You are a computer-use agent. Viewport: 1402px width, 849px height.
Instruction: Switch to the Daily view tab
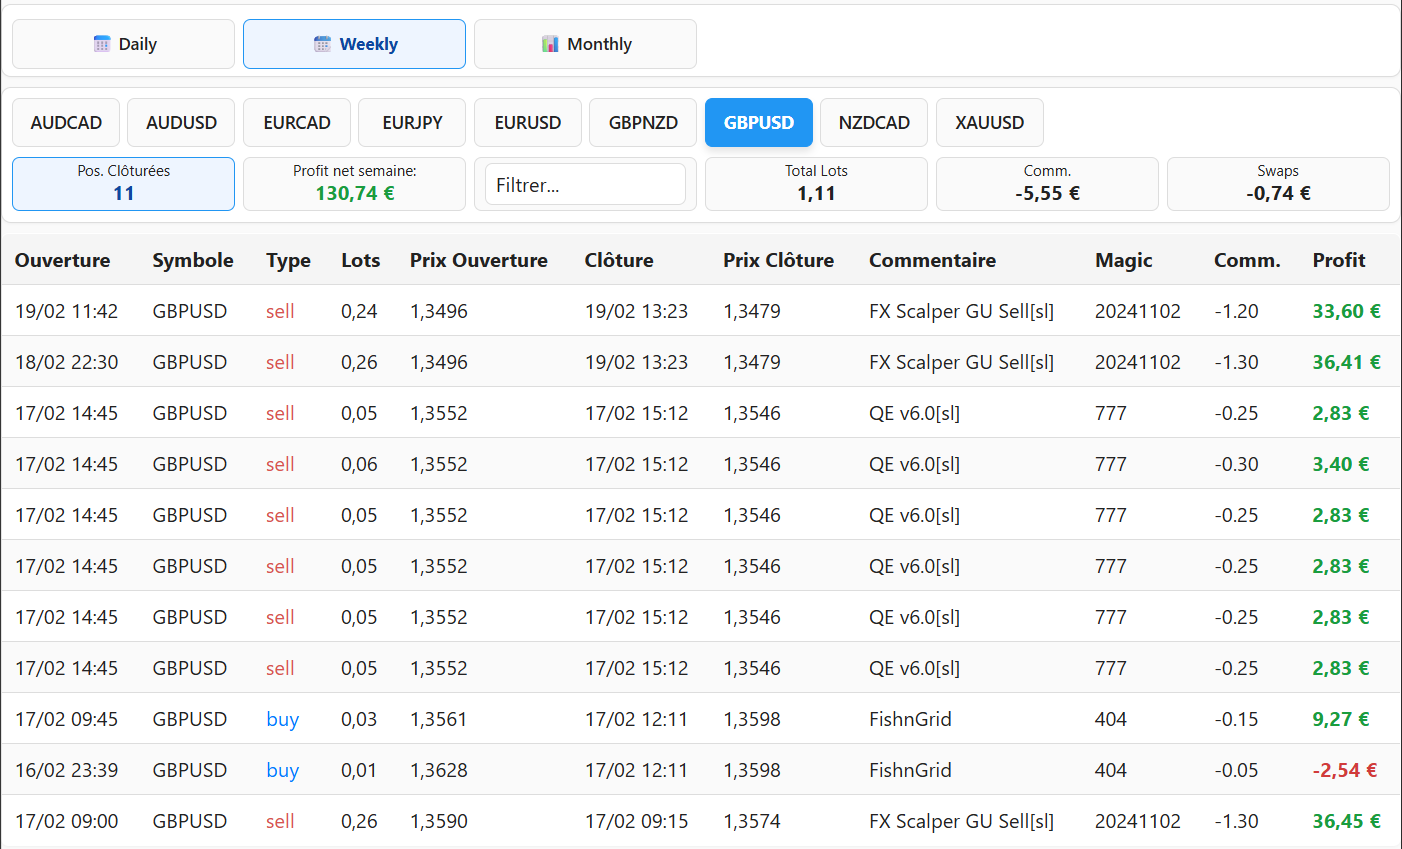click(123, 44)
